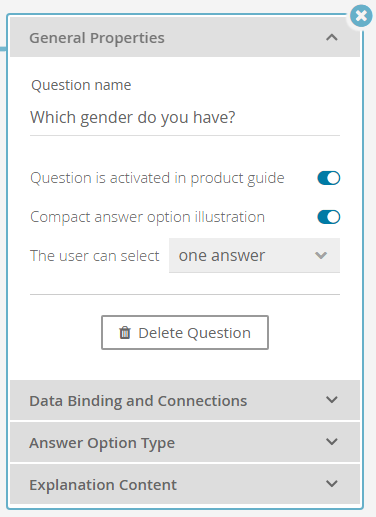
Task: Turn off Compact answer option illustration switch
Action: (x=329, y=217)
